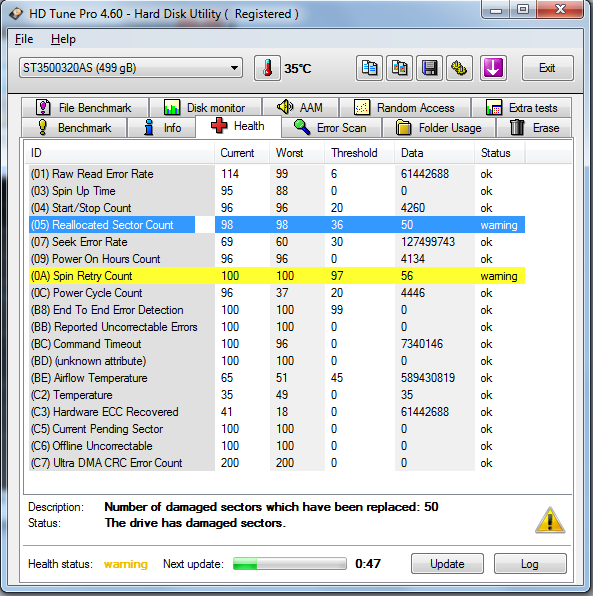Open the Error Scan tab
This screenshot has height=596, width=593.
tap(331, 127)
